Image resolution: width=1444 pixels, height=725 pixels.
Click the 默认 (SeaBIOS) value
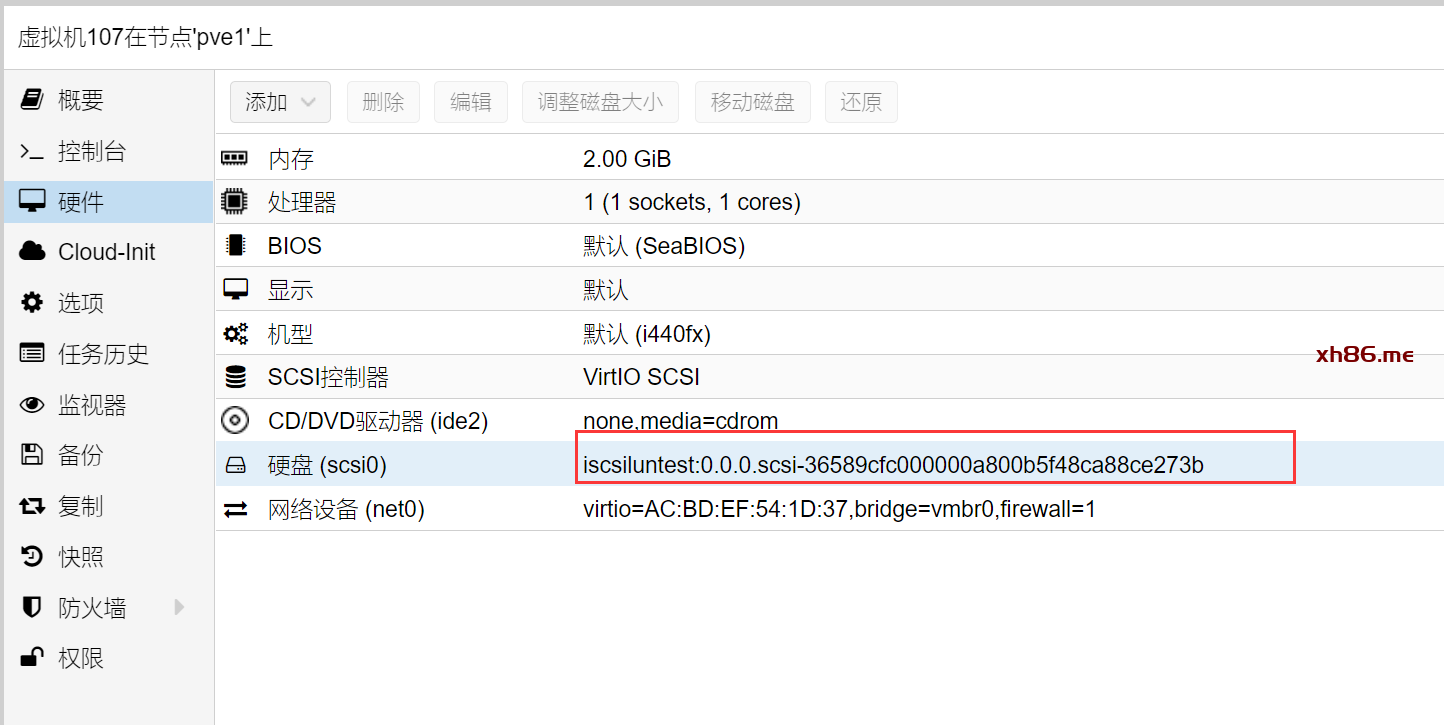tap(664, 246)
